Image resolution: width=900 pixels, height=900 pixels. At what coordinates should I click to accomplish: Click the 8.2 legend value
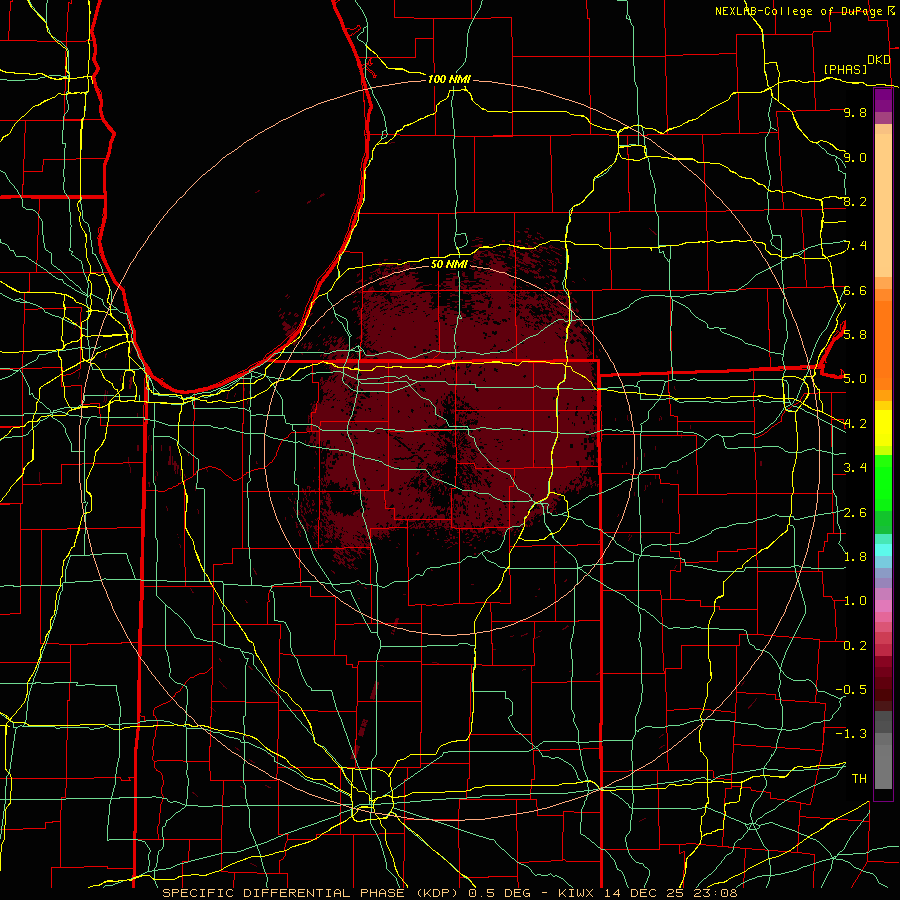(x=855, y=201)
